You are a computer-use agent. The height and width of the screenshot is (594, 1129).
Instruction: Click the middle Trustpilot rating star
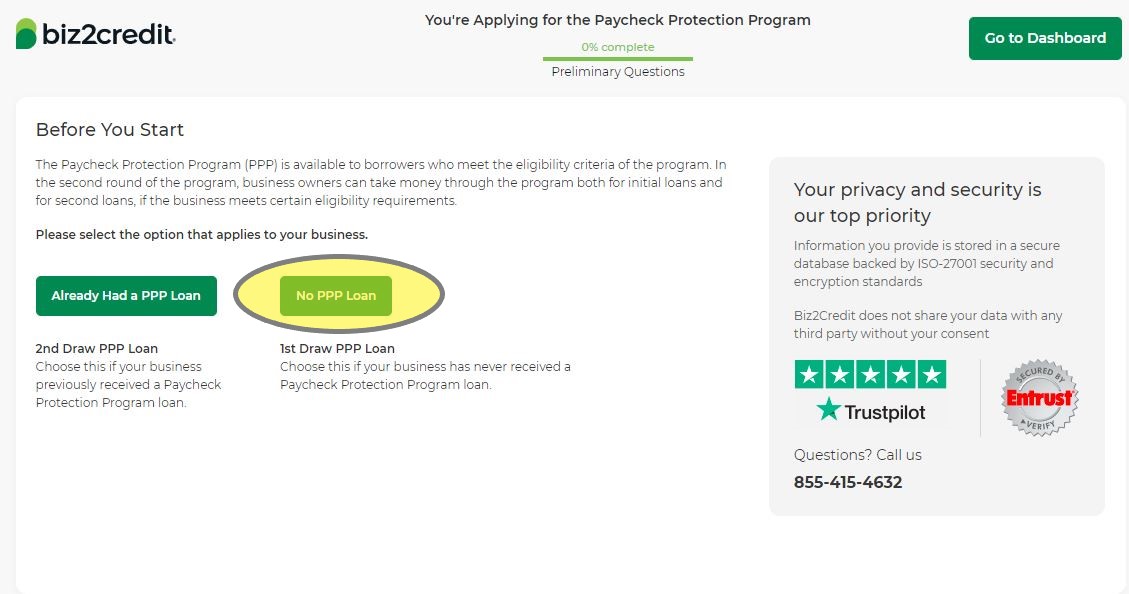pos(871,375)
